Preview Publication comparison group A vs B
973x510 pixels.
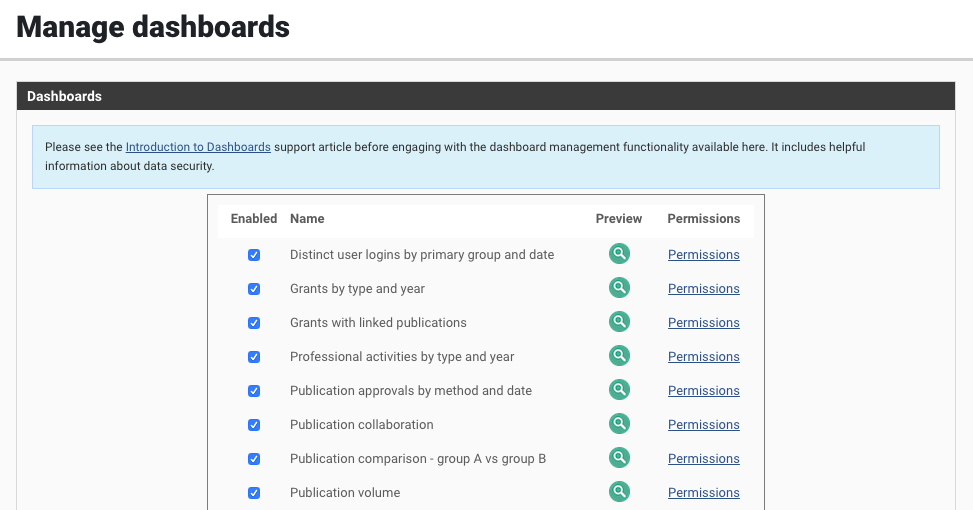[620, 458]
